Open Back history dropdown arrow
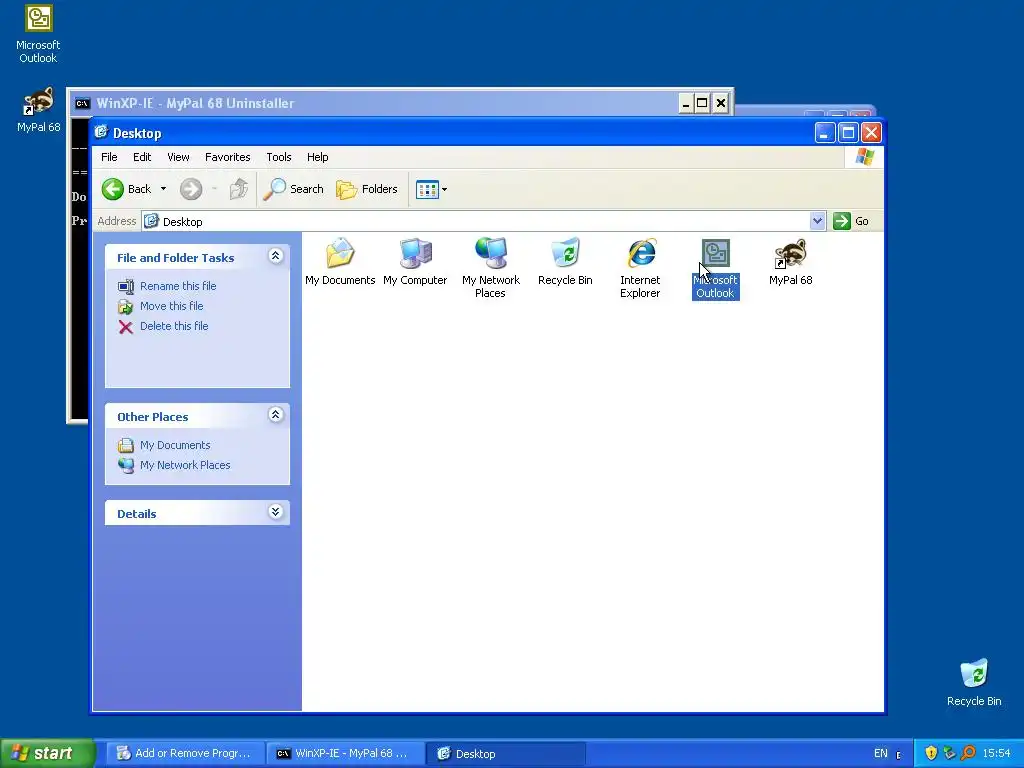 click(x=163, y=189)
